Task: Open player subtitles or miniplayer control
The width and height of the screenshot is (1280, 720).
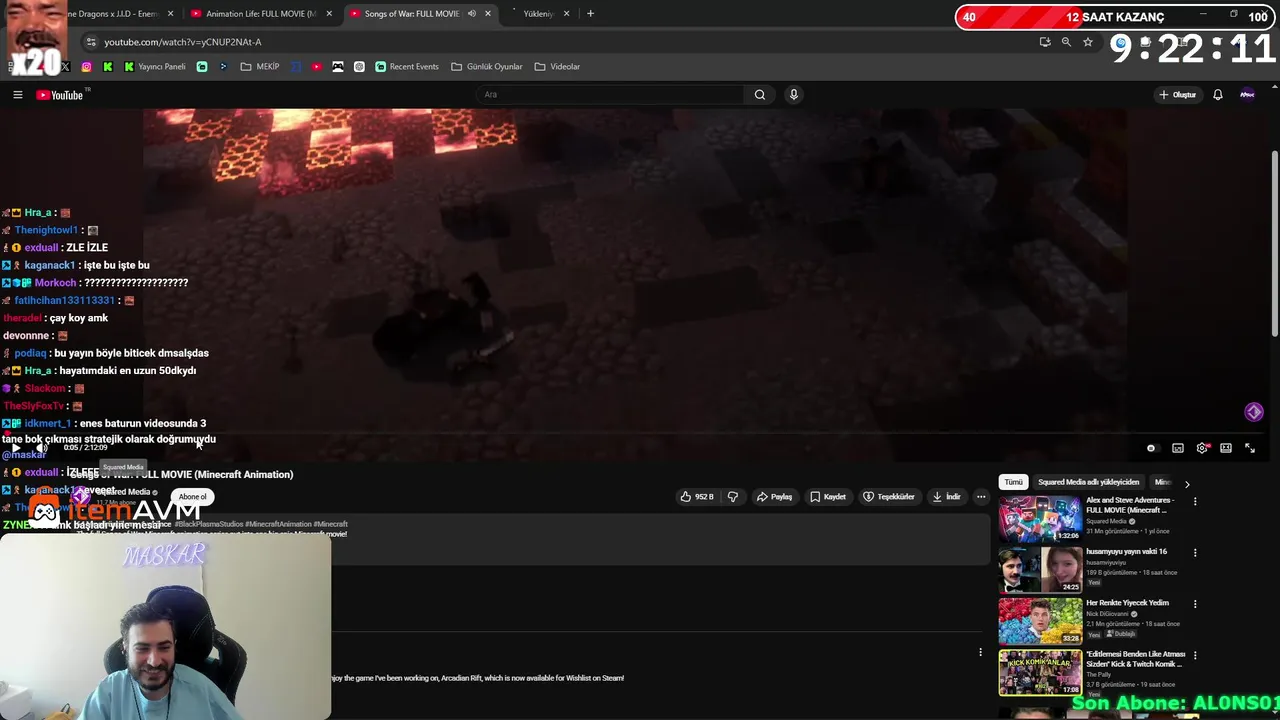Action: pyautogui.click(x=1178, y=448)
